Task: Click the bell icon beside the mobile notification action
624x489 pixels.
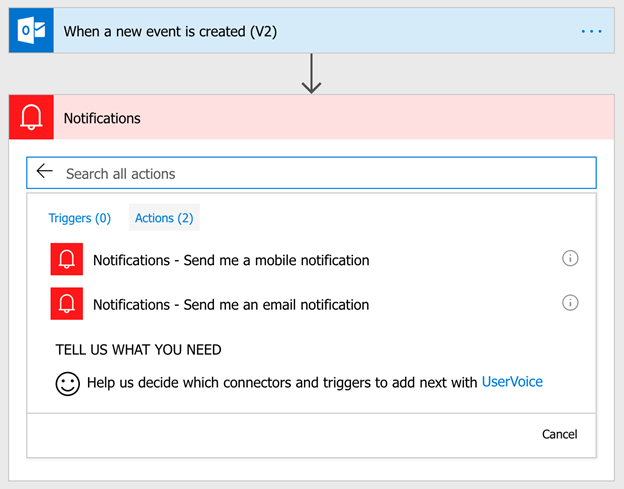Action: 66,259
